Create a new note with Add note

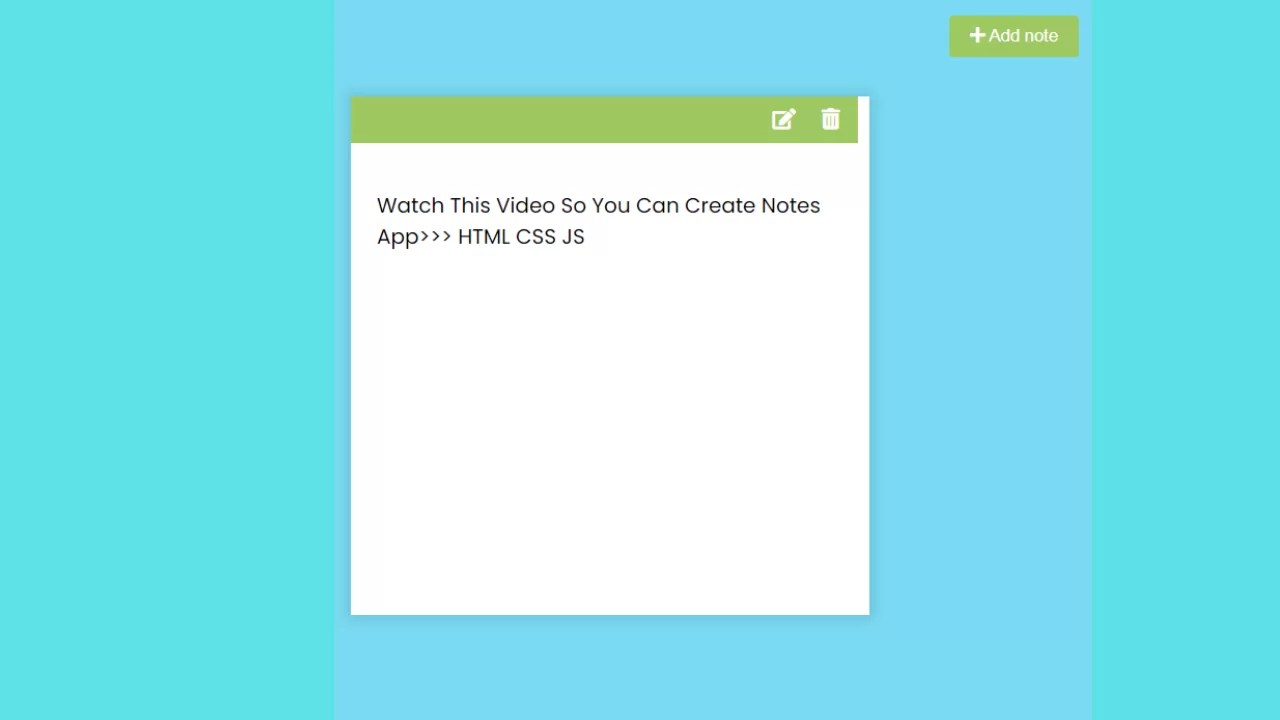(1014, 35)
